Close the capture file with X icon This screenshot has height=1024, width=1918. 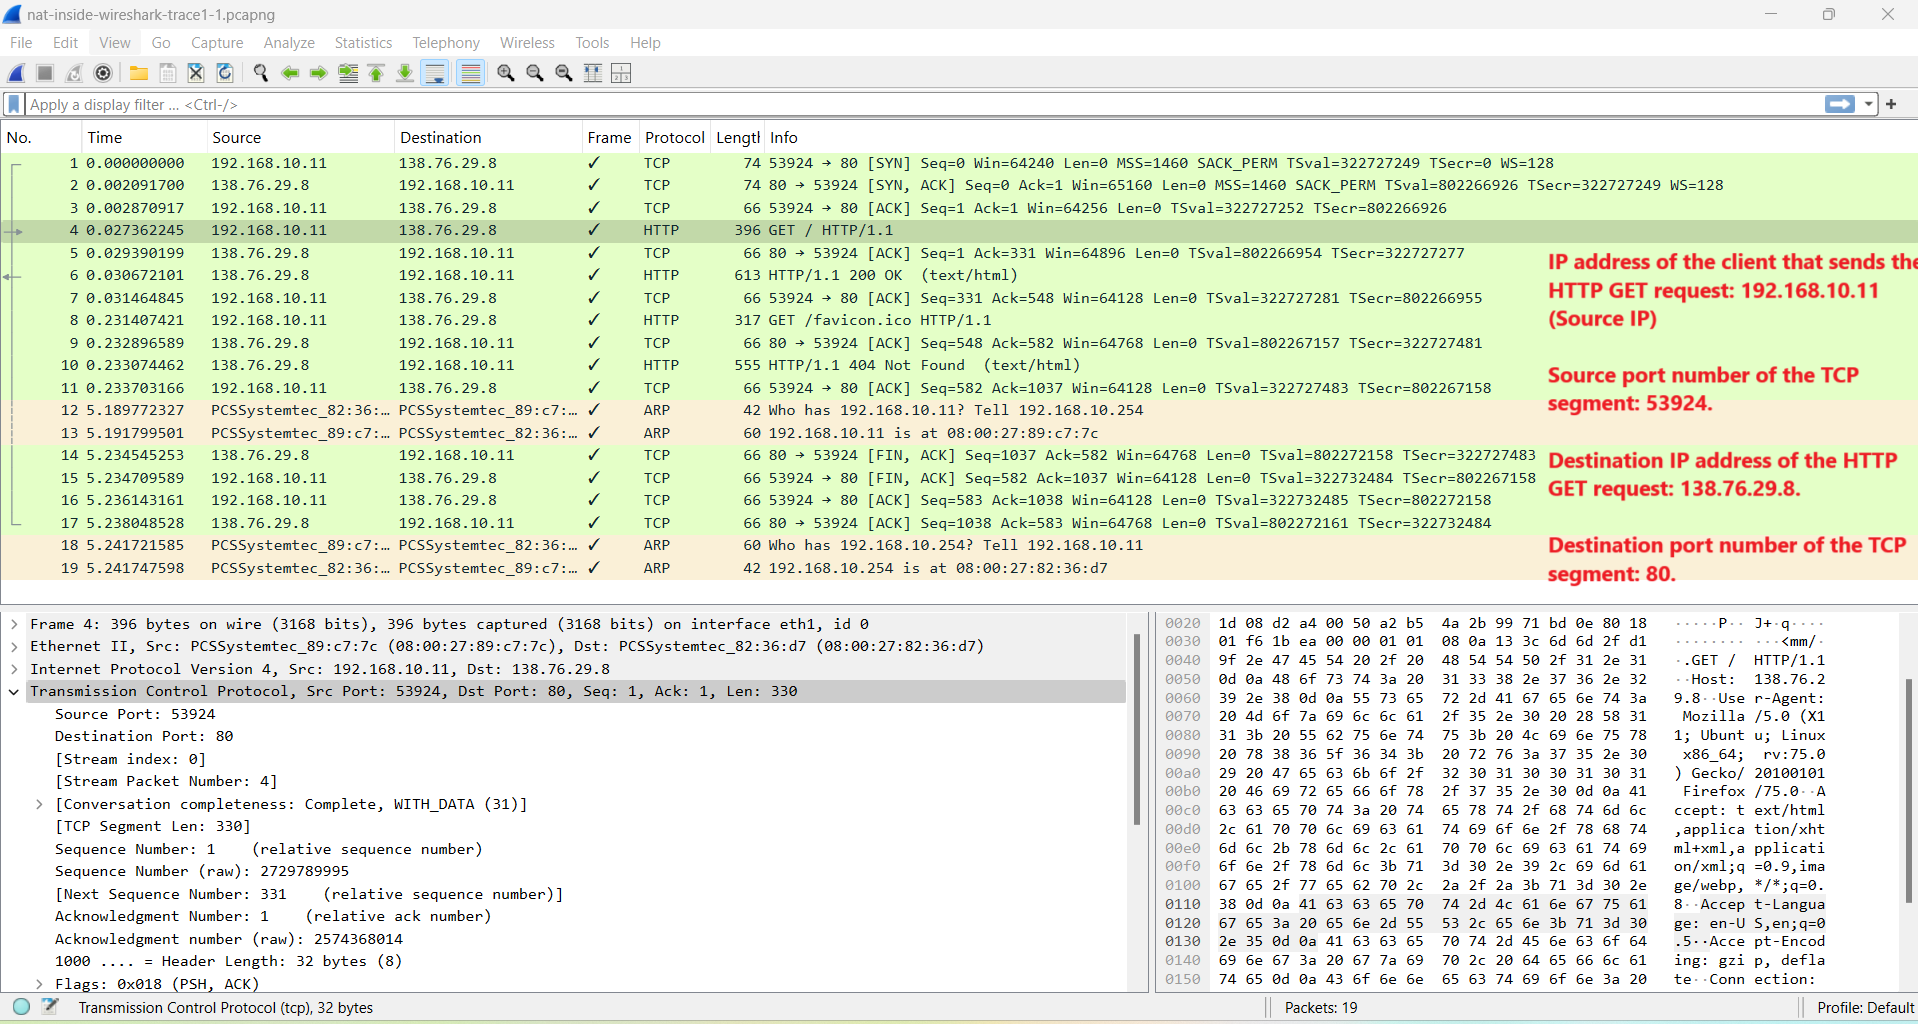(196, 73)
